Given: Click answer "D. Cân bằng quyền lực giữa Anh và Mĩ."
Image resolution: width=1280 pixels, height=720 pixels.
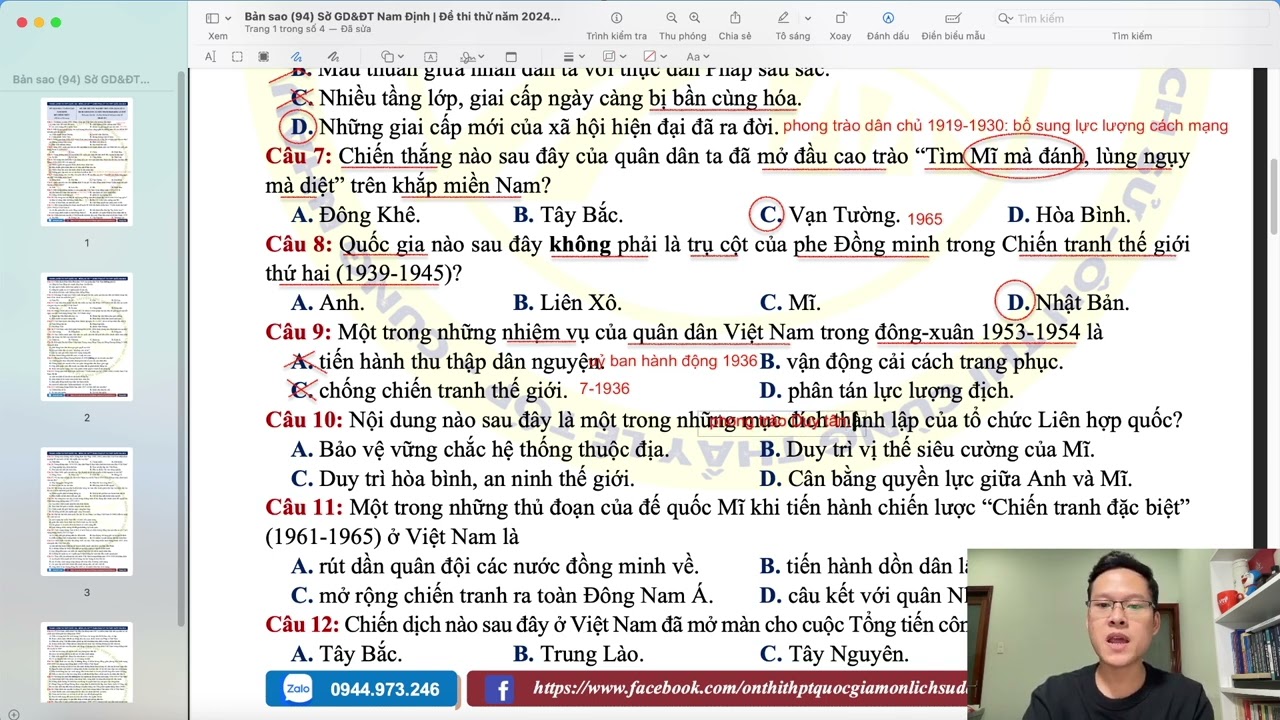Looking at the screenshot, I should [945, 479].
